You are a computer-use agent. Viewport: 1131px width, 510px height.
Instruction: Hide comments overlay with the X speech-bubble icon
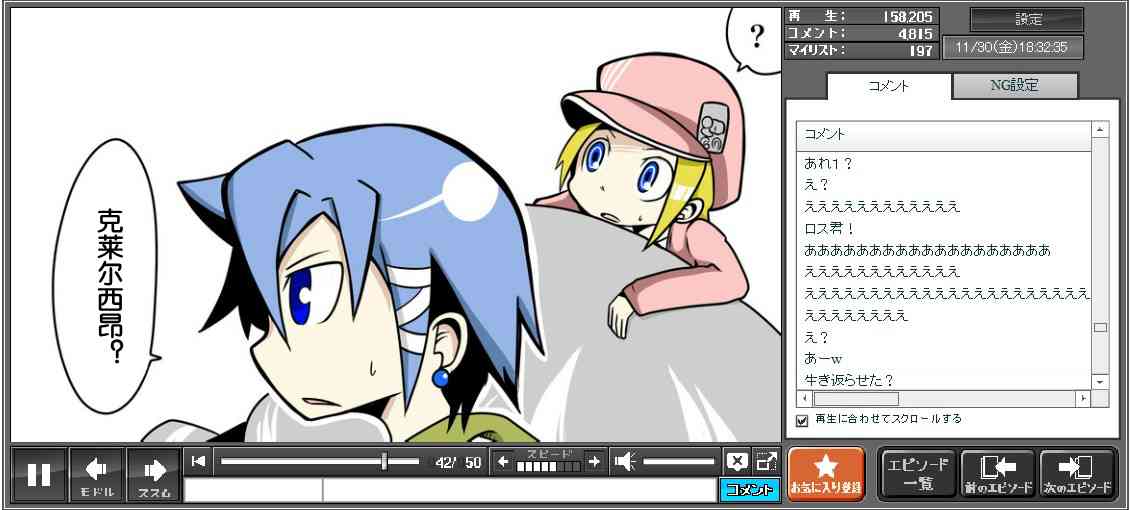(737, 461)
